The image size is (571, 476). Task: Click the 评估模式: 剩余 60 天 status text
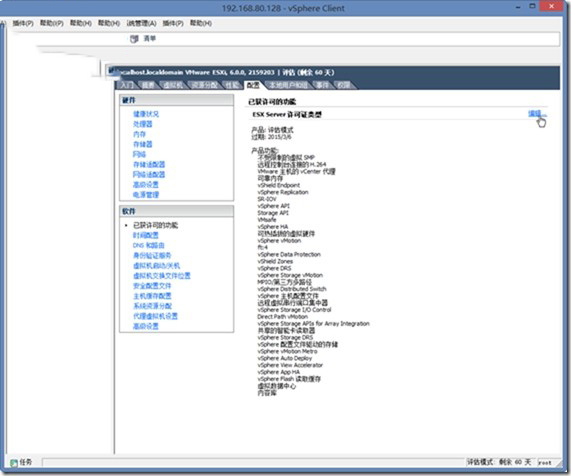pos(499,462)
